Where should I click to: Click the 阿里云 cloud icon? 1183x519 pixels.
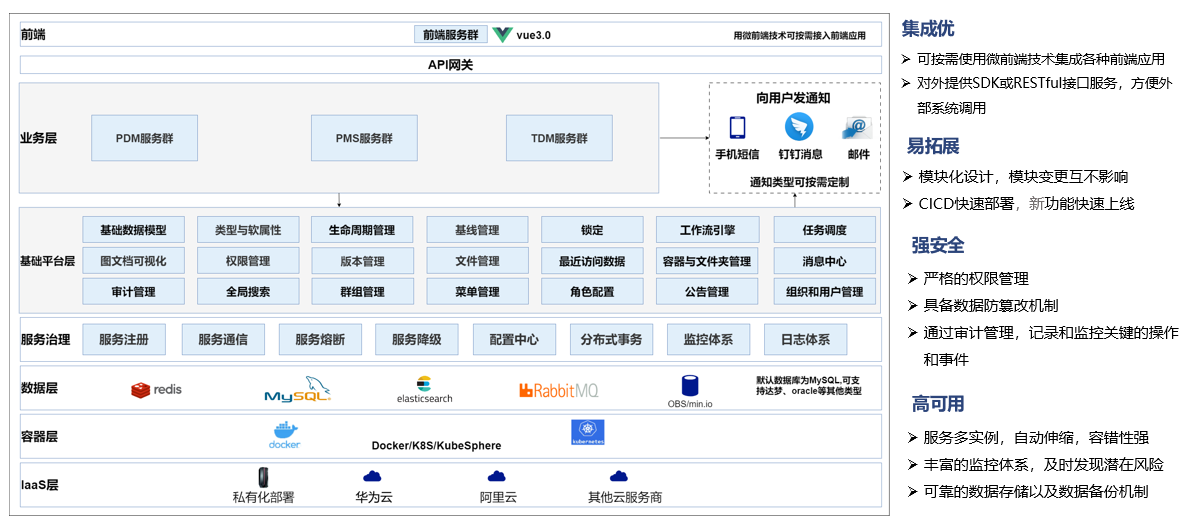497,477
